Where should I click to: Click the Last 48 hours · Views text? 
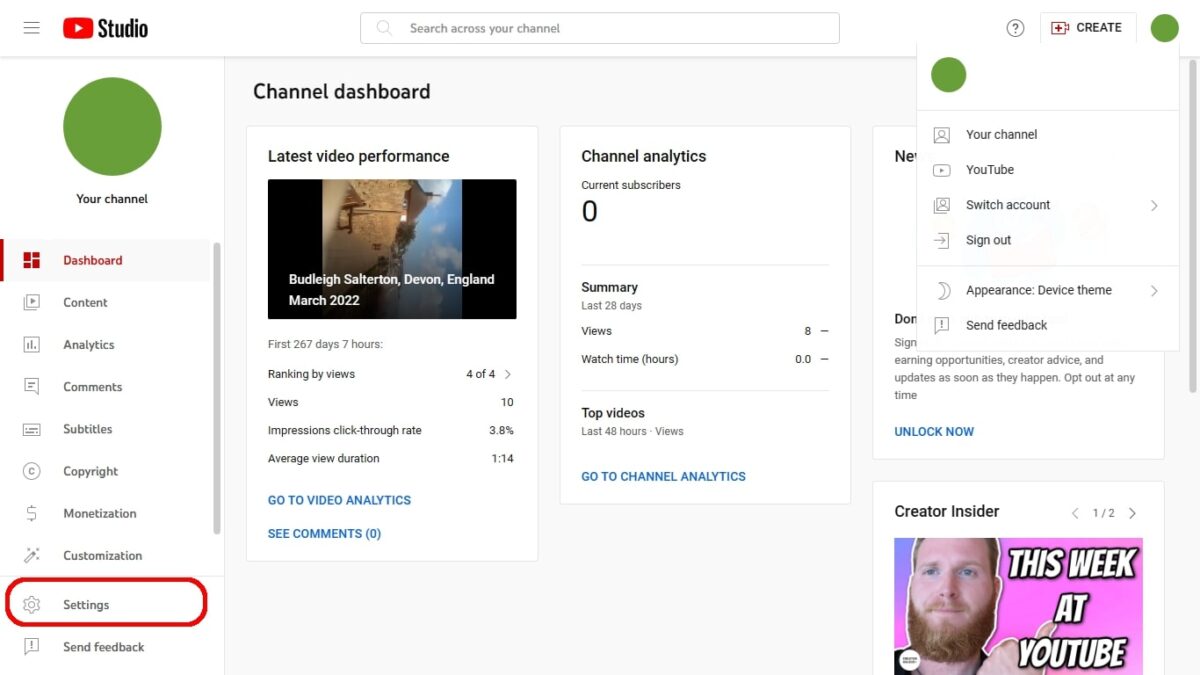pyautogui.click(x=632, y=431)
